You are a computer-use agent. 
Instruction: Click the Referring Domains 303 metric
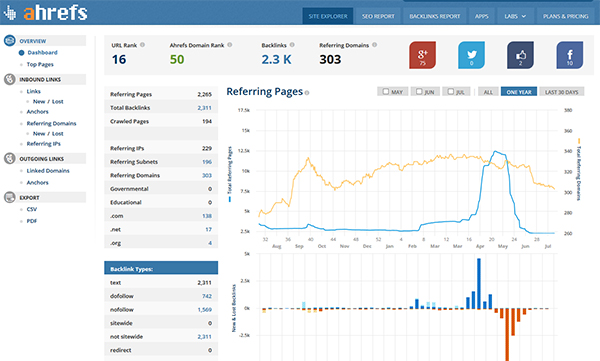330,59
